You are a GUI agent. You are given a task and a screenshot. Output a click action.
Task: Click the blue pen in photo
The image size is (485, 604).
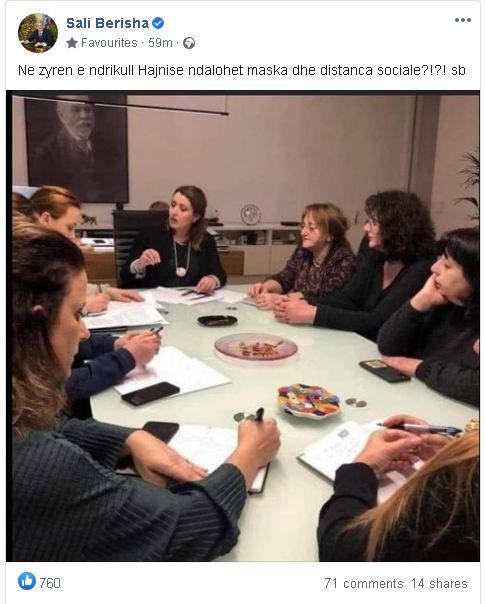(x=420, y=428)
